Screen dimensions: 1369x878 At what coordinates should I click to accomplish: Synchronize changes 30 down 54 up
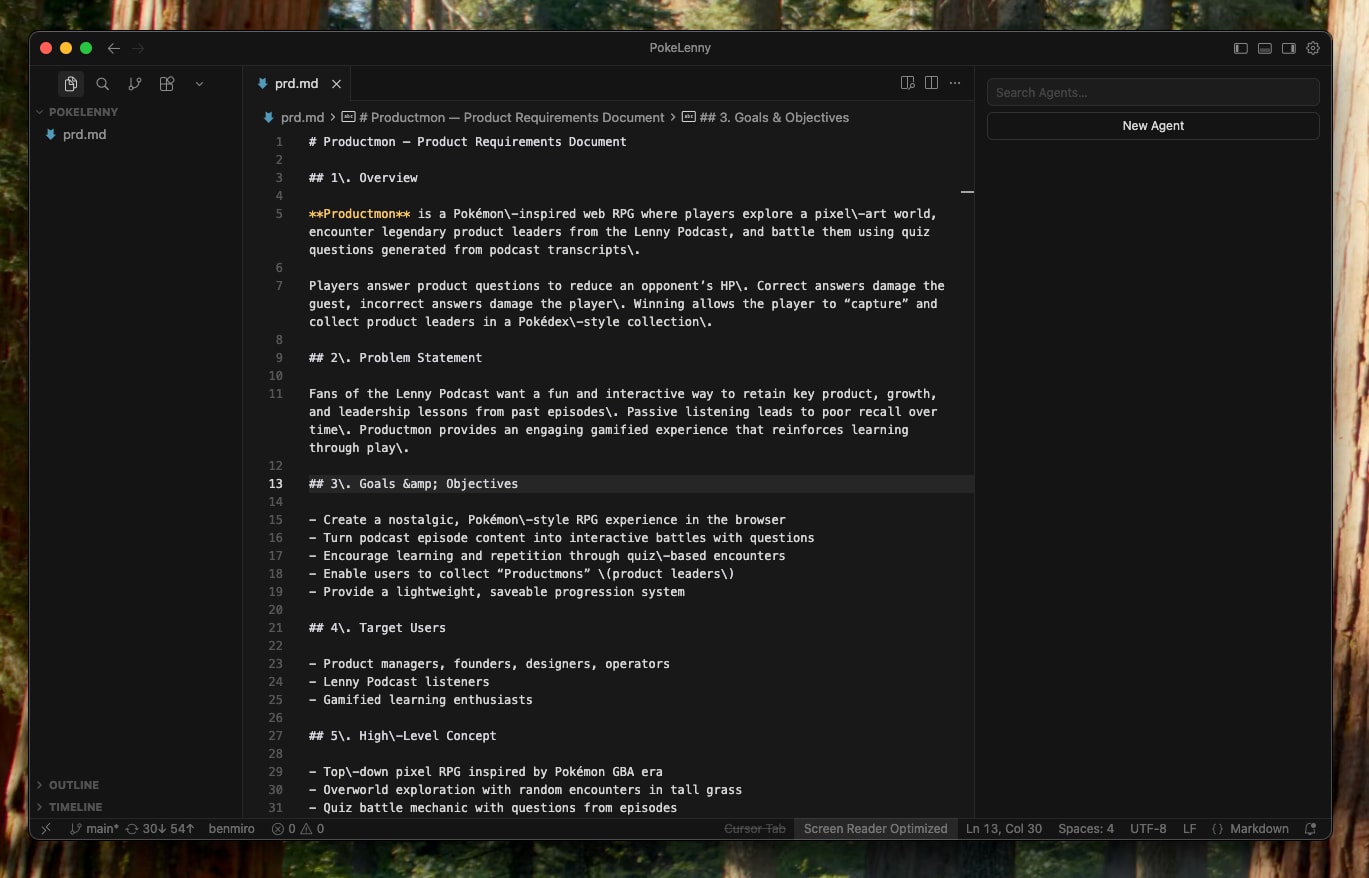click(x=160, y=829)
